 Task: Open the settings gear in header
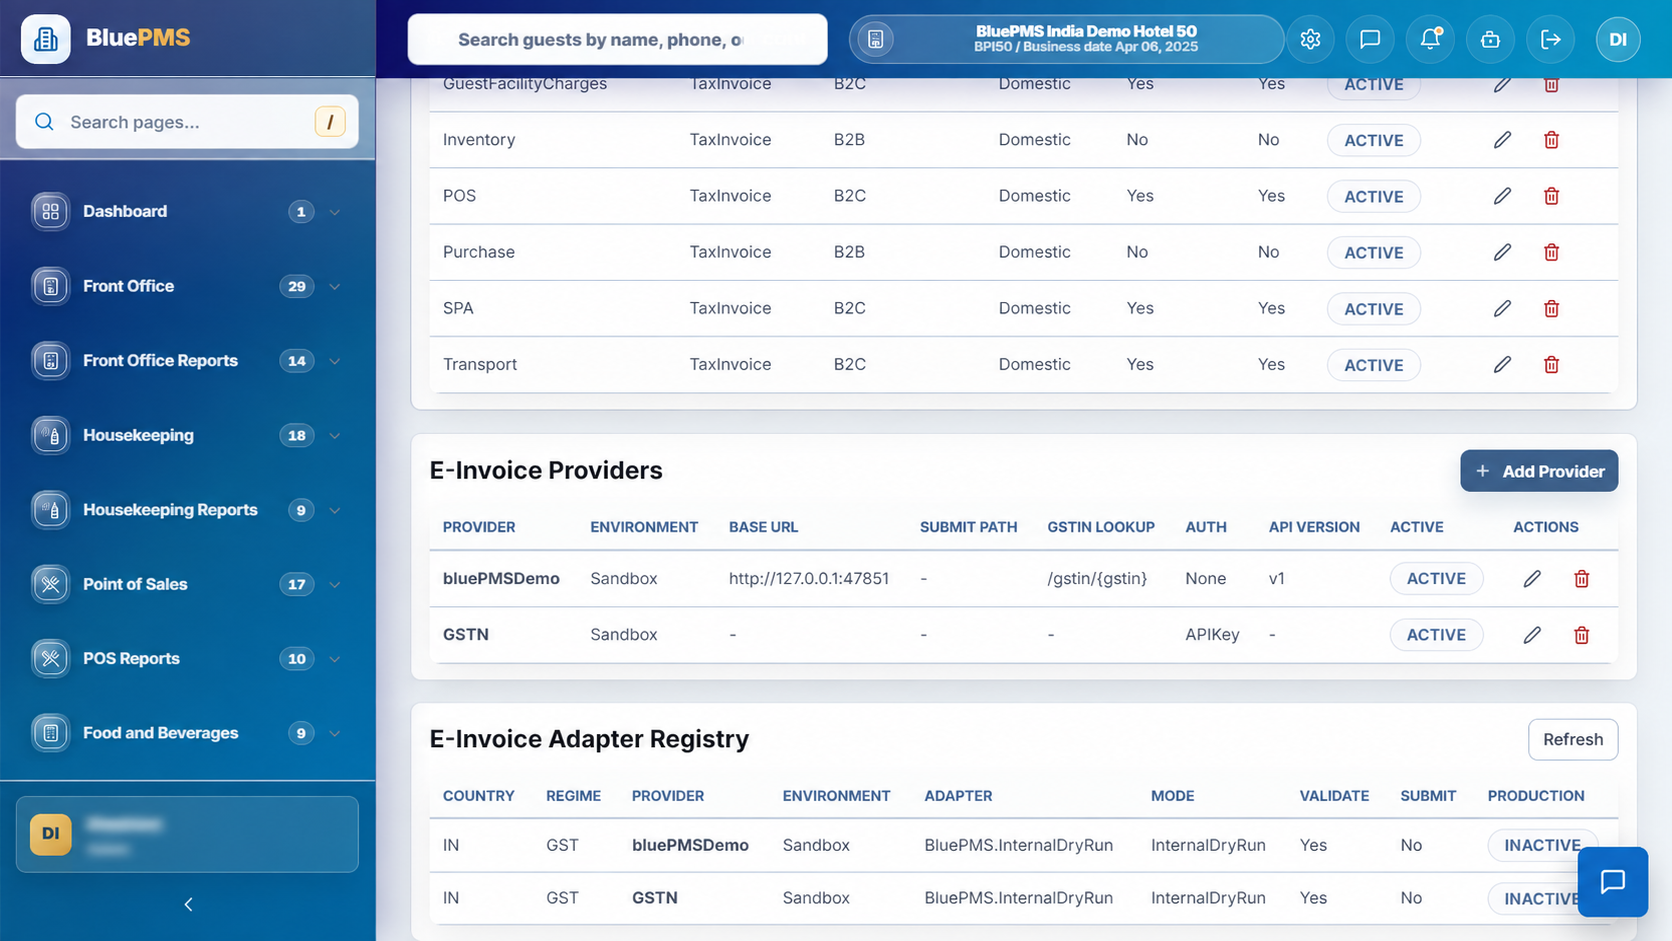coord(1310,39)
